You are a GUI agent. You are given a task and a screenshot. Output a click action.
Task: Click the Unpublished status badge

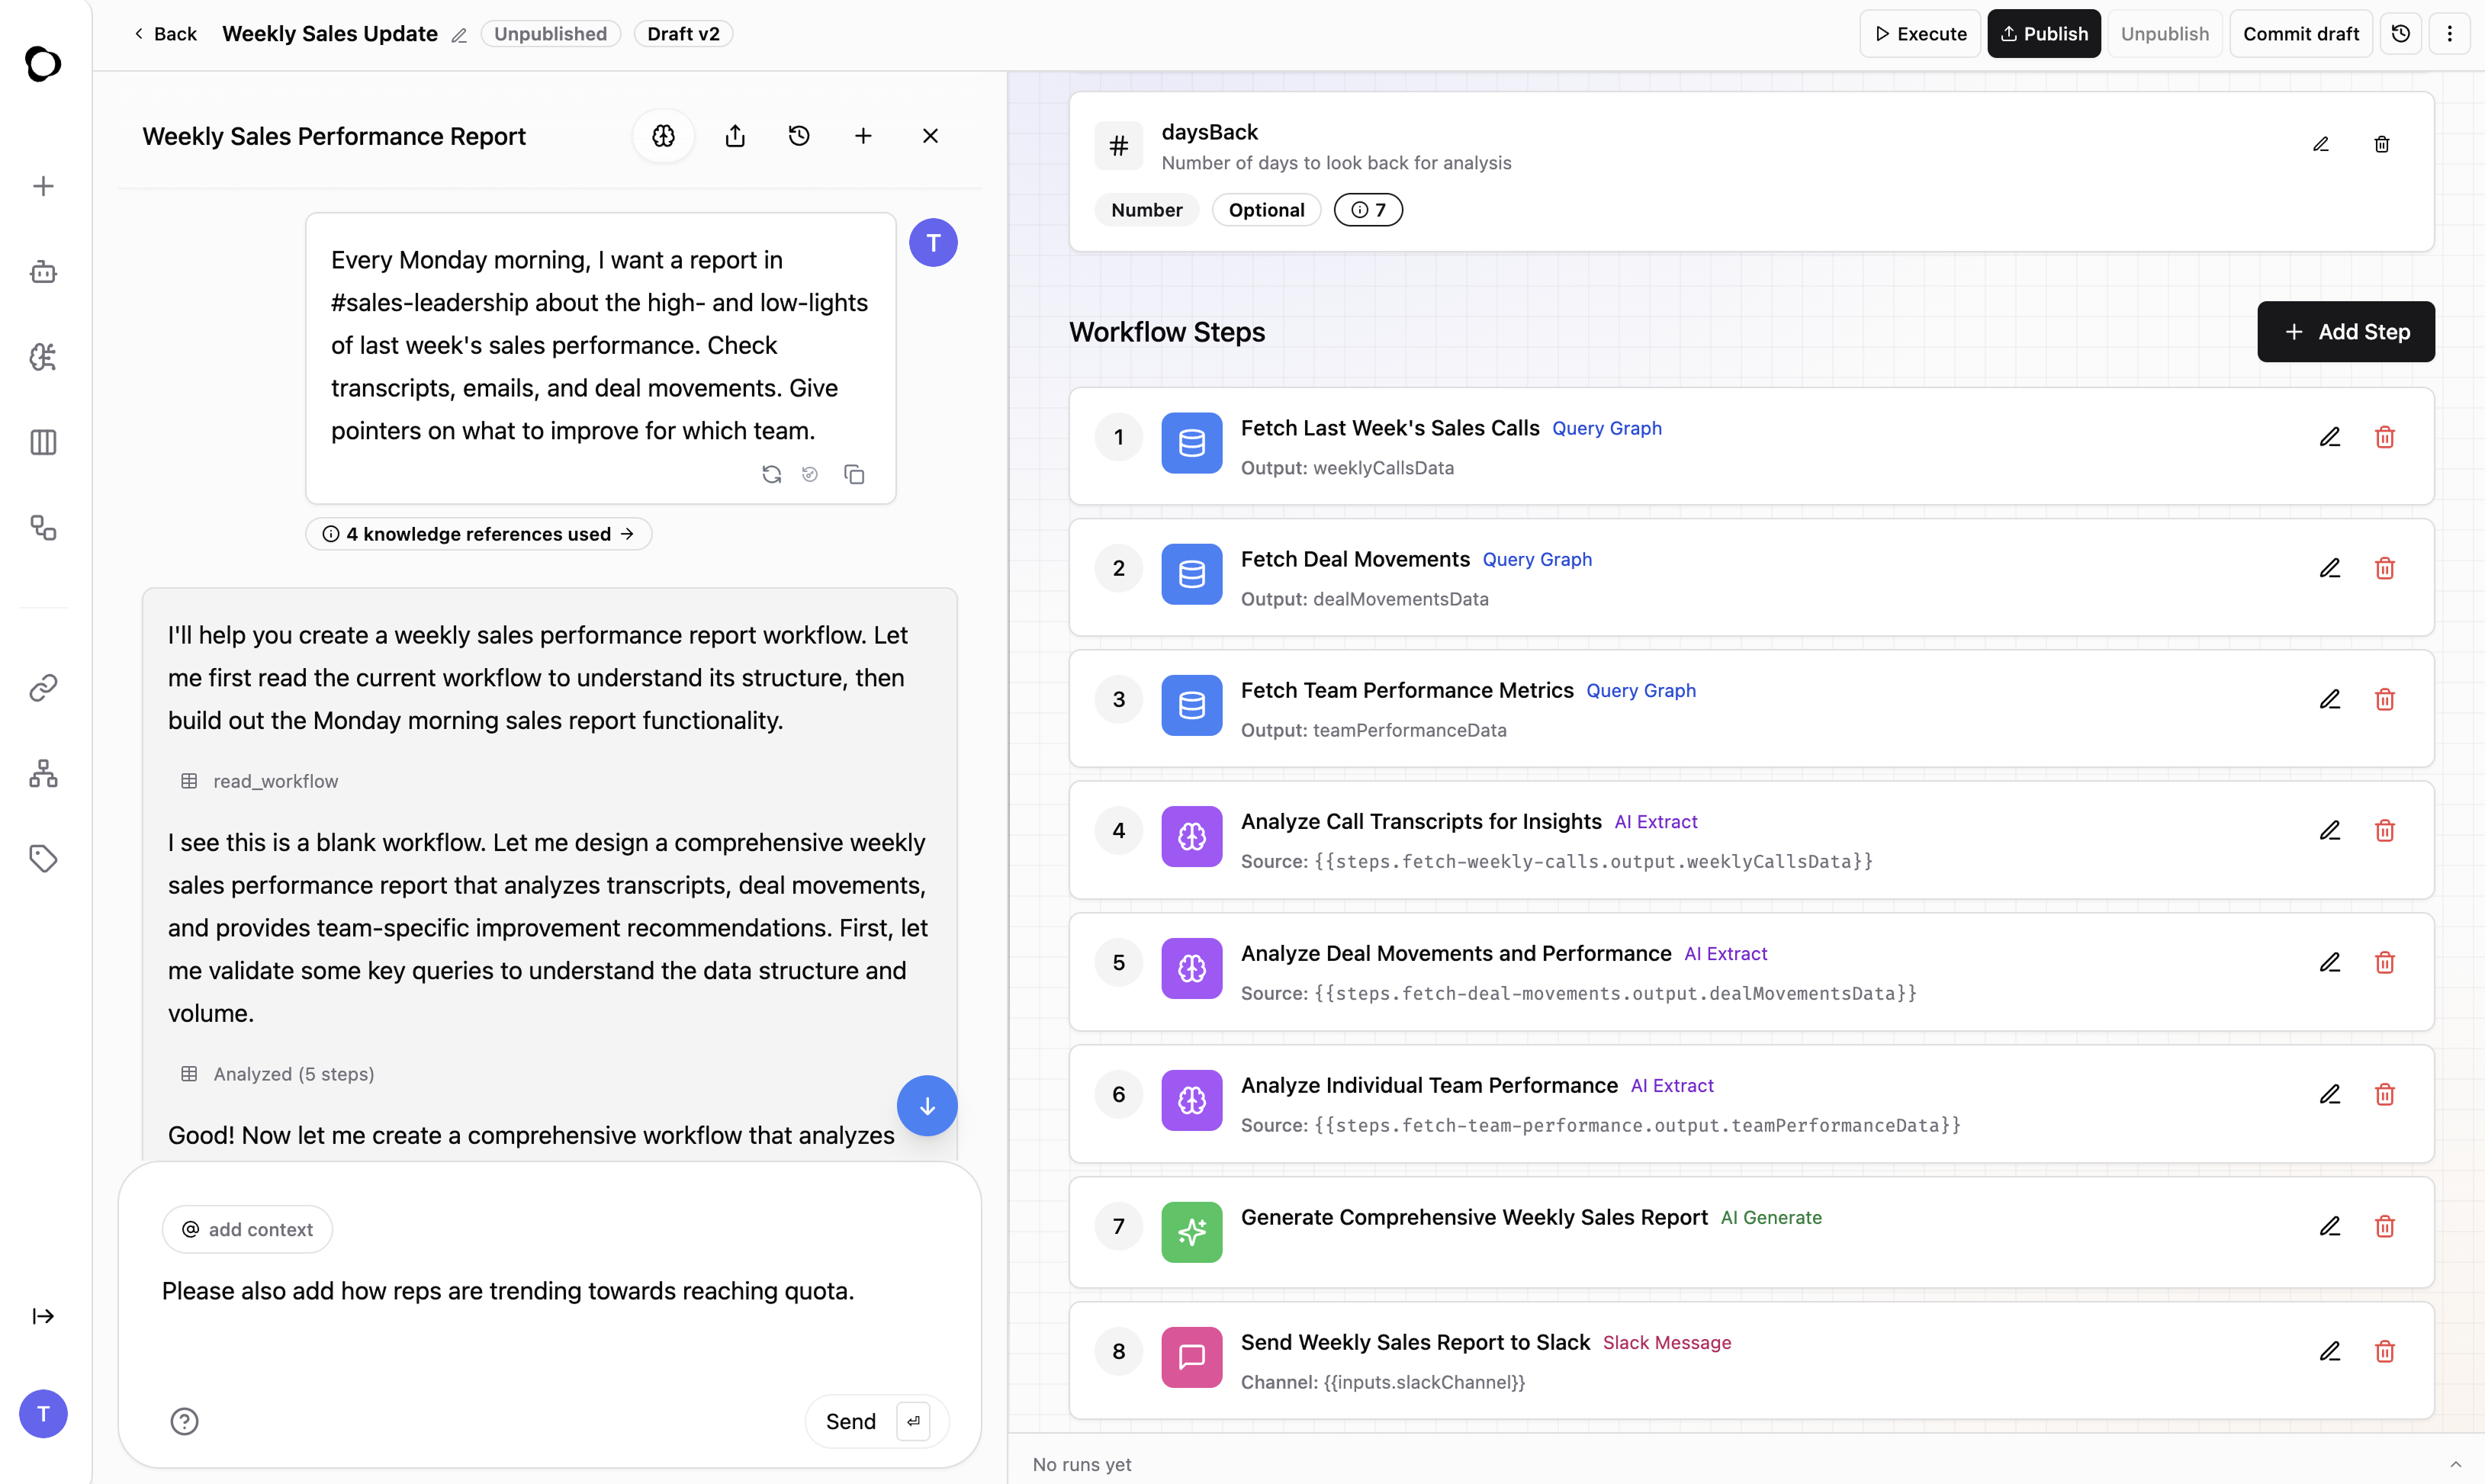550,34
